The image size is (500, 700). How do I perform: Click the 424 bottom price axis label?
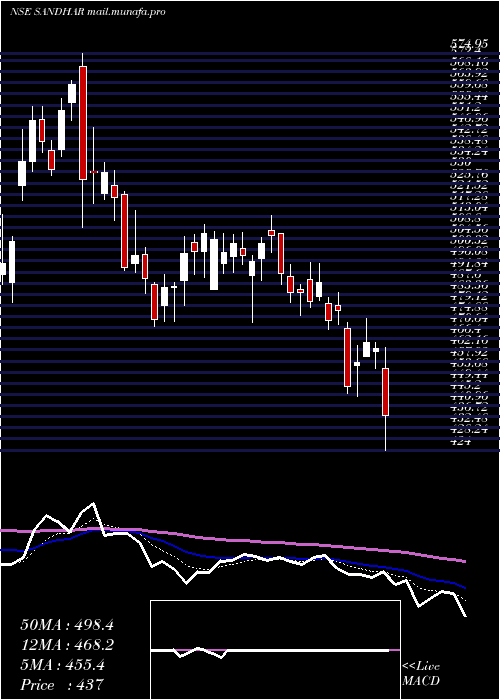(462, 442)
